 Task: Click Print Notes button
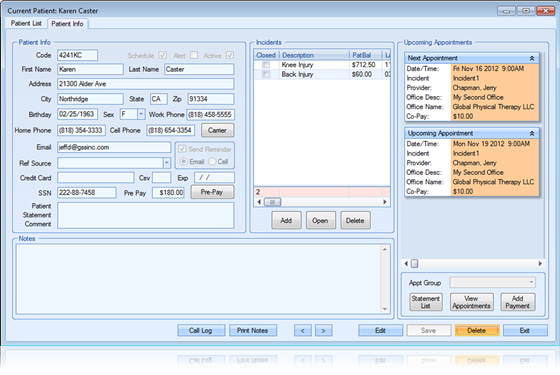pos(252,330)
